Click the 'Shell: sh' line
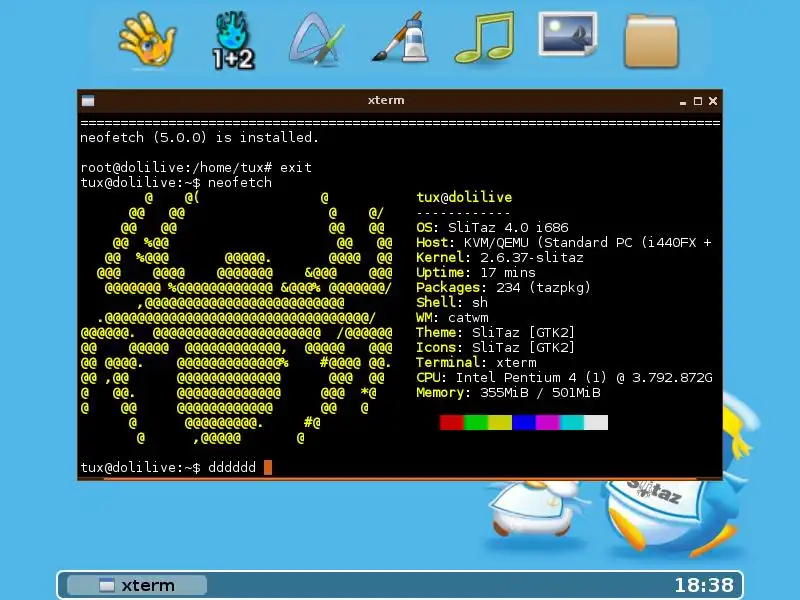Viewport: 800px width, 600px height. point(452,303)
